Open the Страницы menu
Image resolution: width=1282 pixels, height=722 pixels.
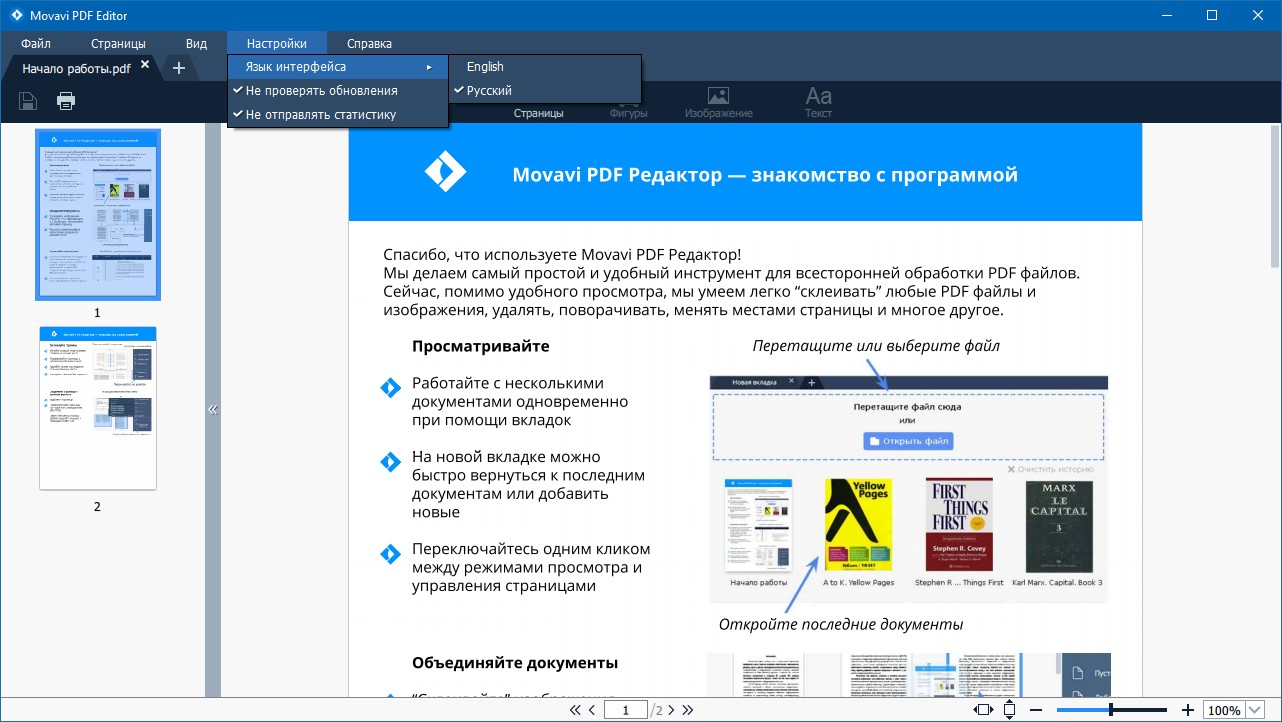(118, 43)
